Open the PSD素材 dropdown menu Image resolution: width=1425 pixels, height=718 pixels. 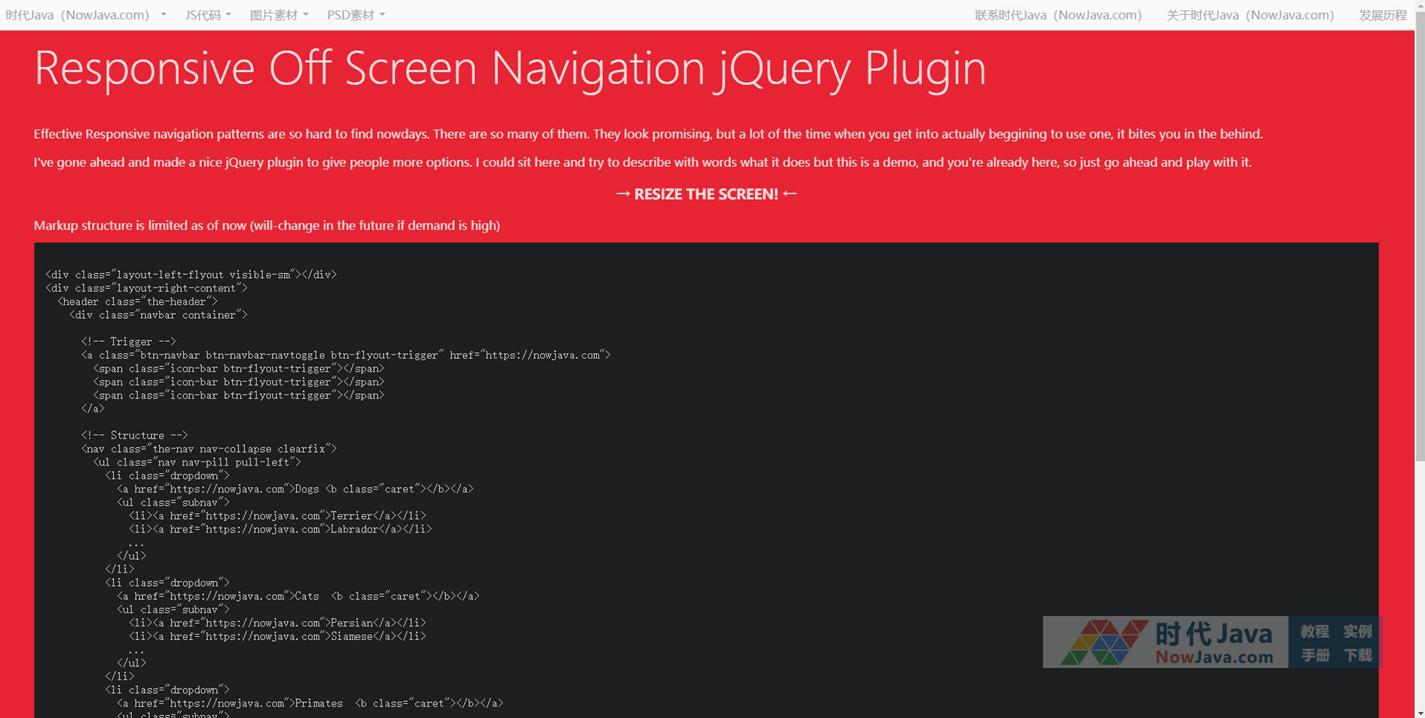pos(355,15)
